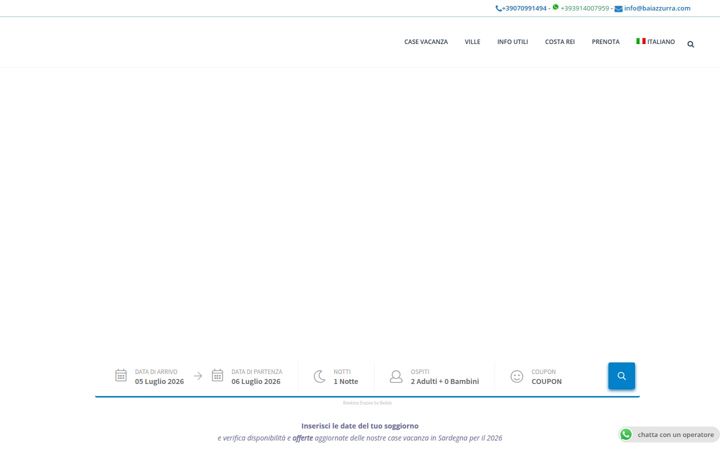Screen dimensions: 720x450
Task: Select the PRENOTA menu item
Action: pyautogui.click(x=605, y=42)
